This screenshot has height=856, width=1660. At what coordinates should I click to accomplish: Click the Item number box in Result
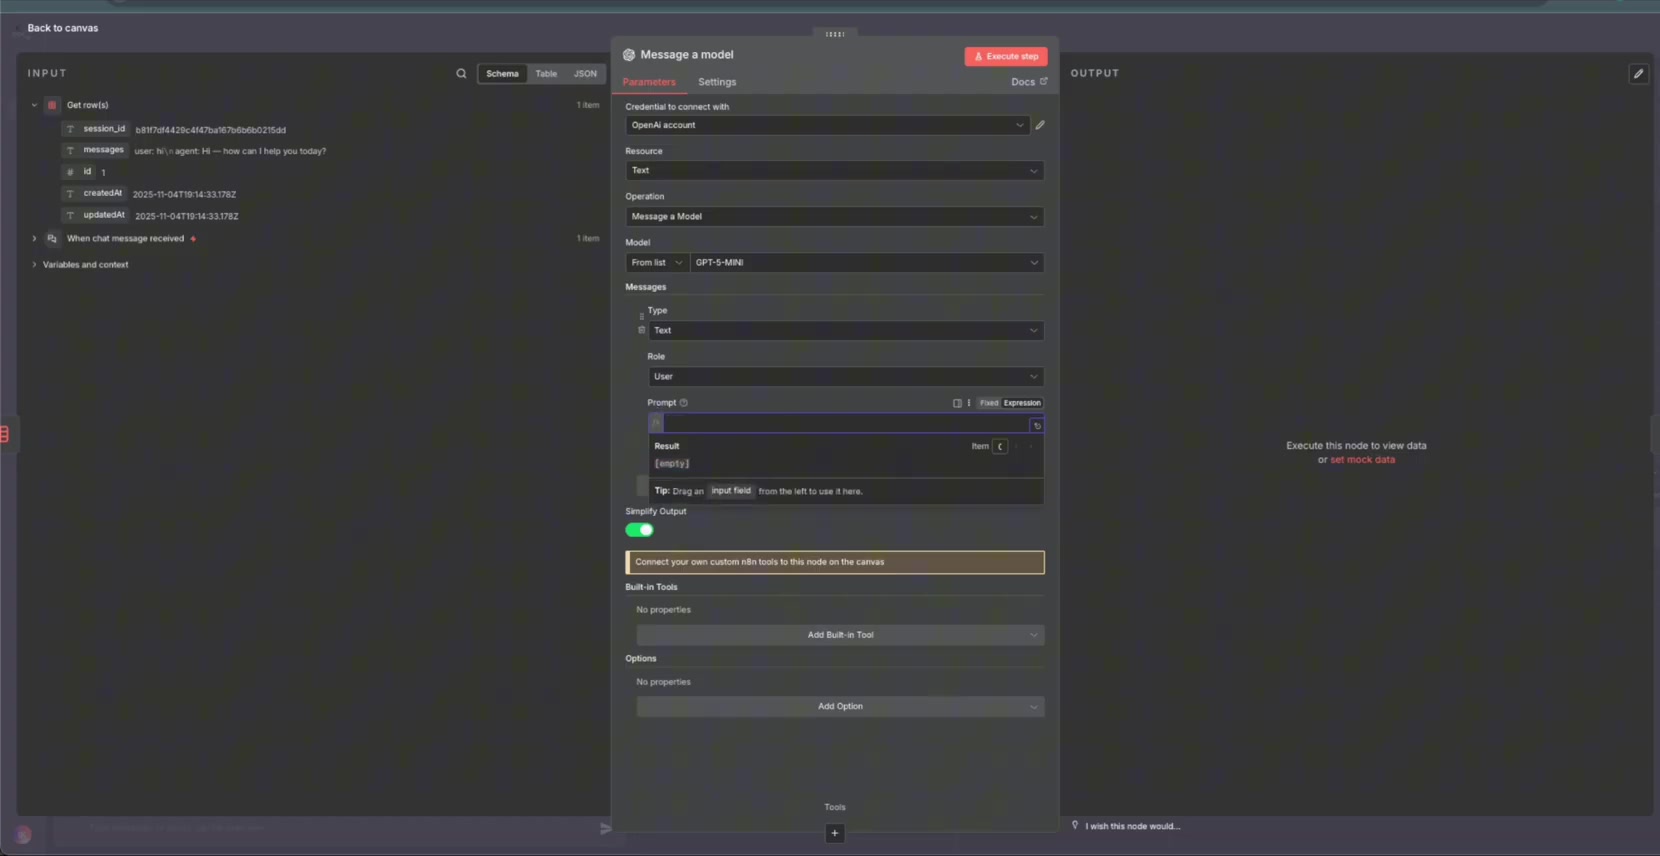[x=1000, y=447]
